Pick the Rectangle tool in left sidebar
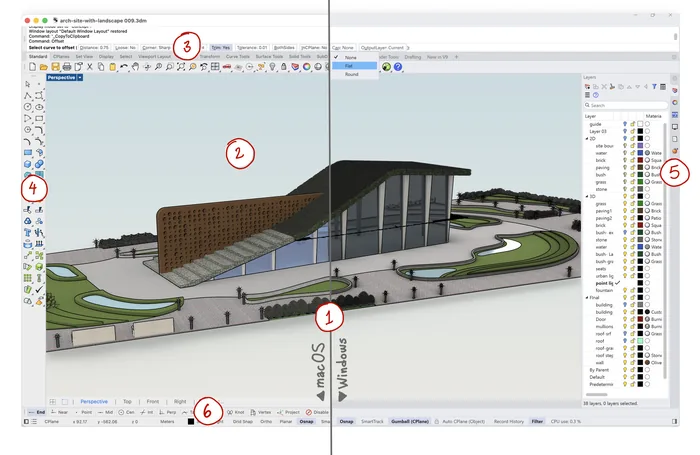Viewport: 700px width, 455px height. tap(39, 118)
